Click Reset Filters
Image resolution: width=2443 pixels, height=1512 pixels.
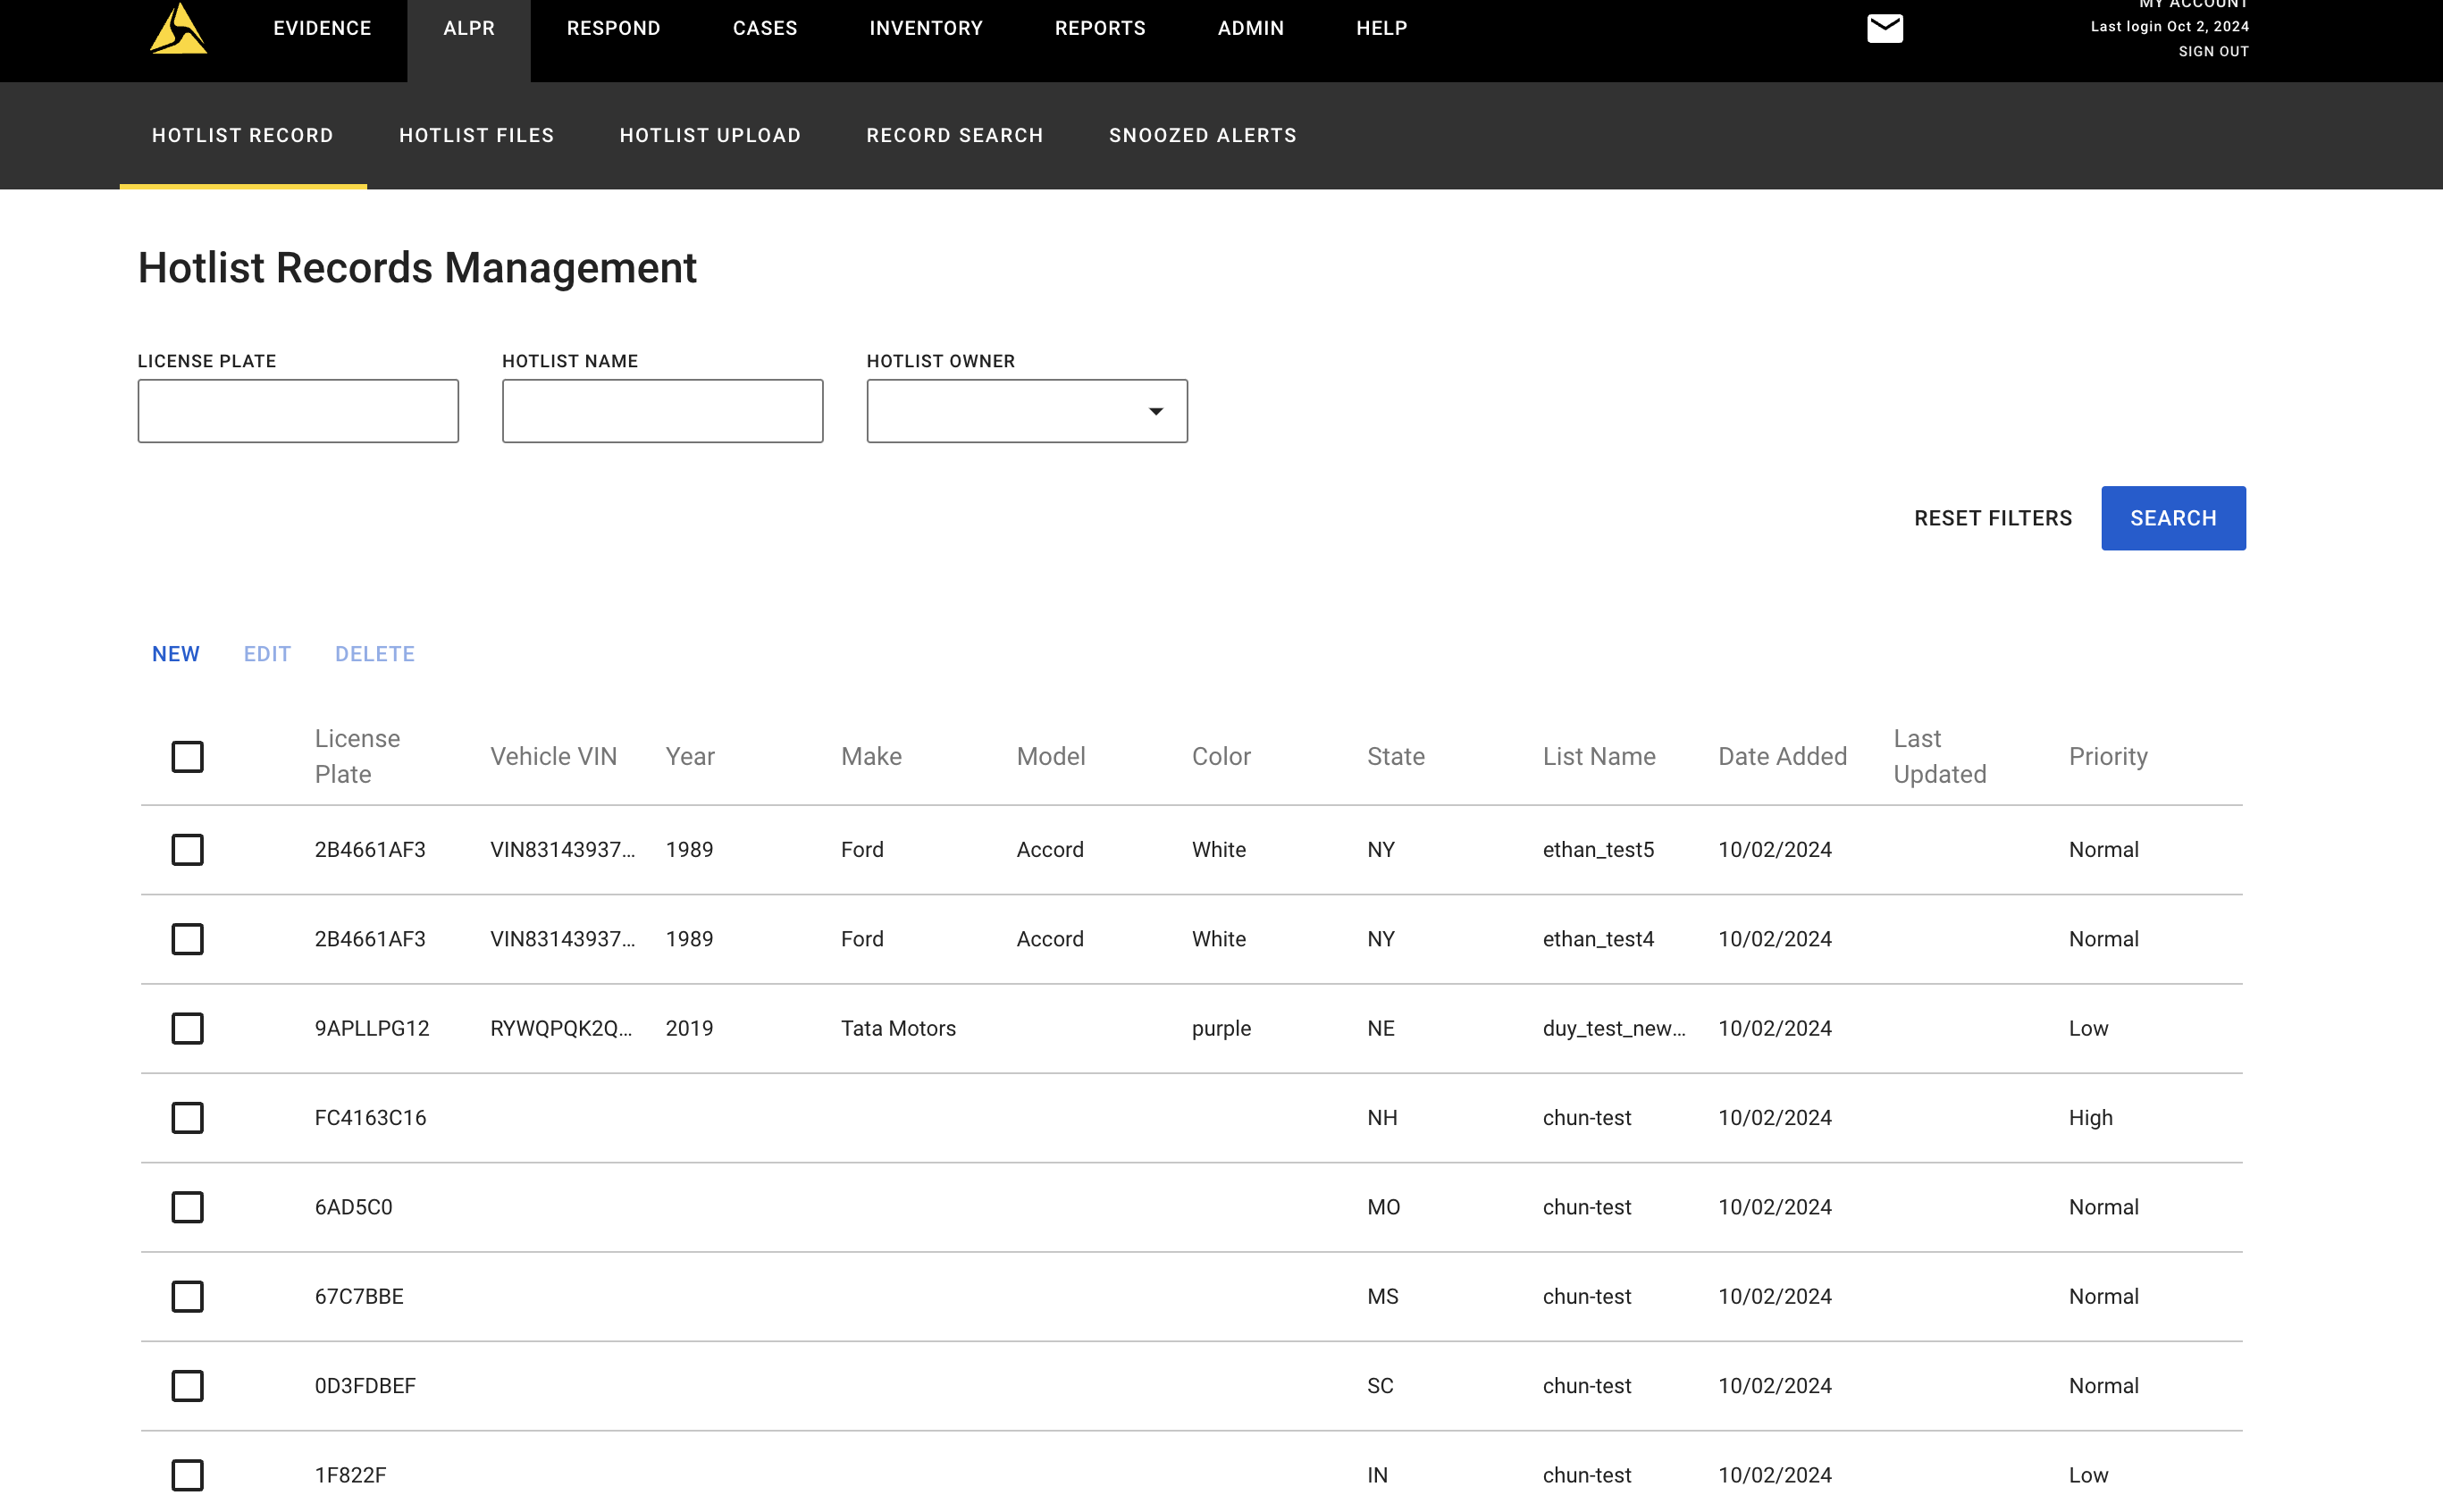click(1992, 518)
